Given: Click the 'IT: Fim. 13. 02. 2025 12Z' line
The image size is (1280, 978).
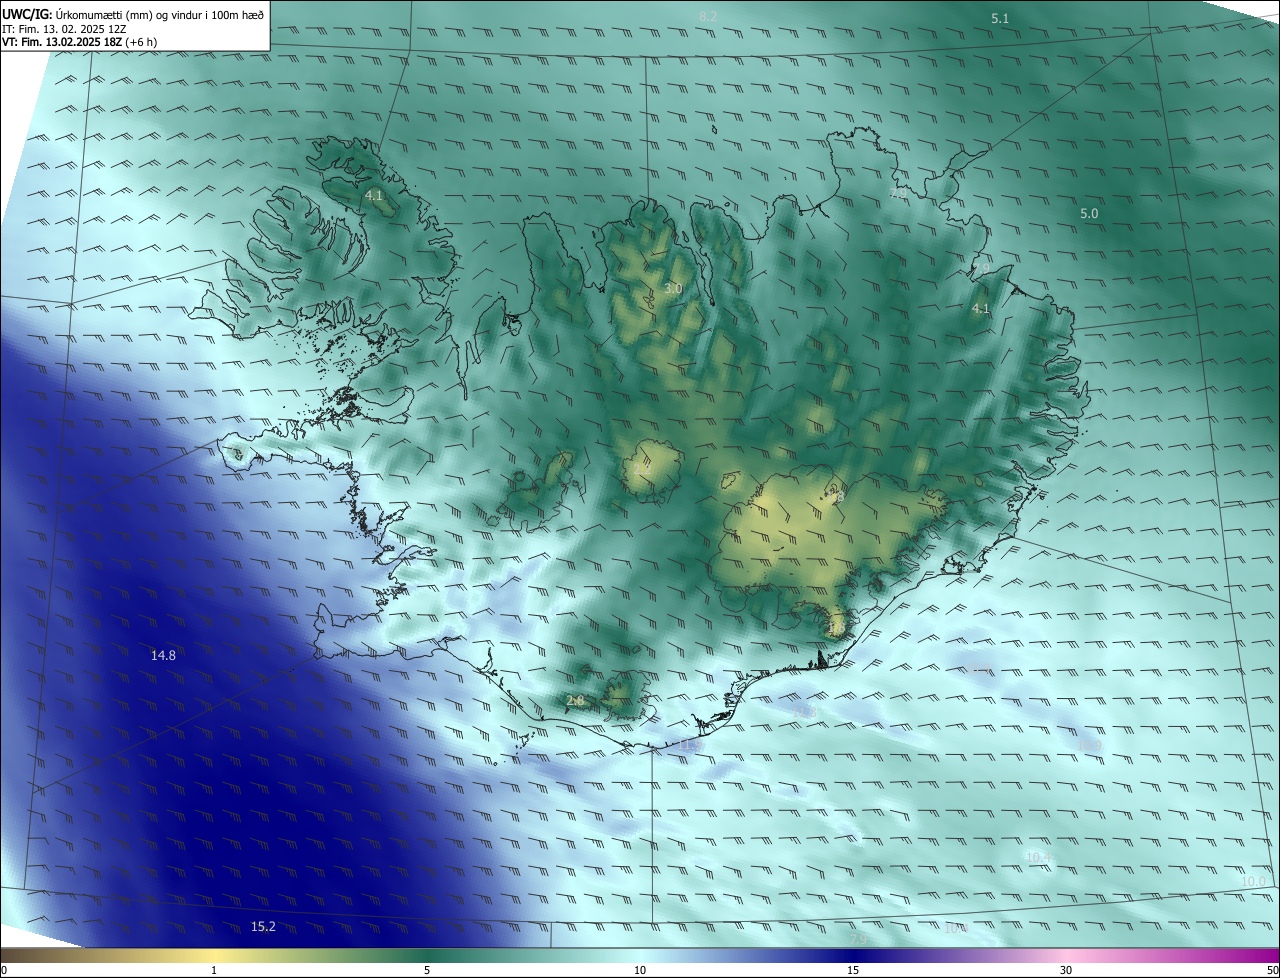Looking at the screenshot, I should [63, 29].
